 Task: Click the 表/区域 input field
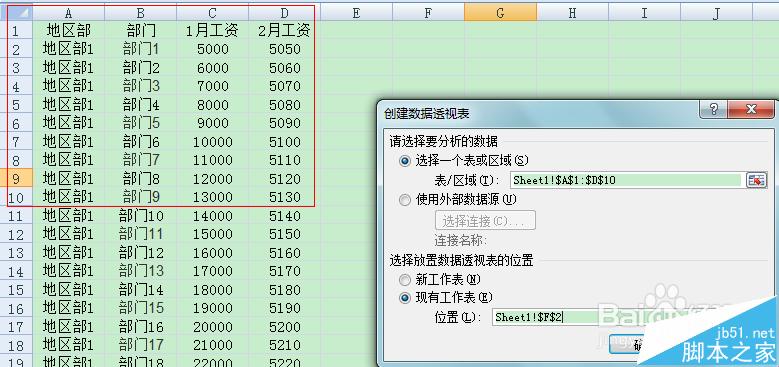point(626,180)
